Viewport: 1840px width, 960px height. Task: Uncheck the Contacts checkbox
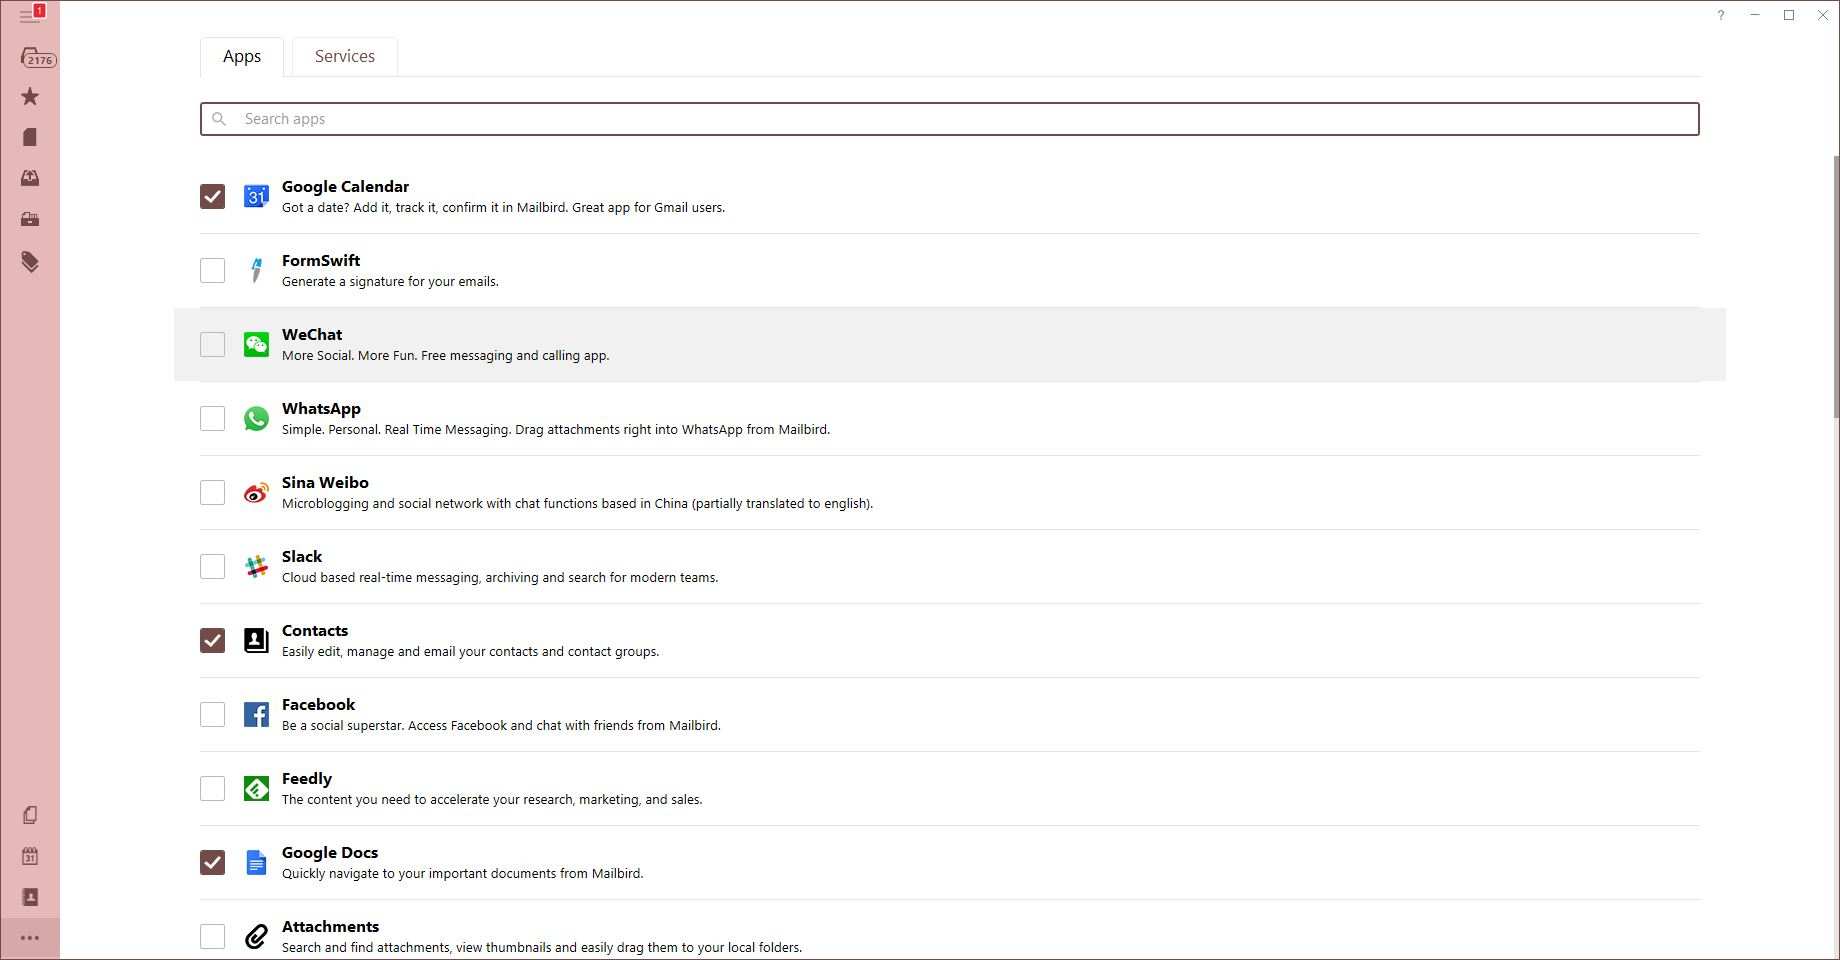pos(212,640)
